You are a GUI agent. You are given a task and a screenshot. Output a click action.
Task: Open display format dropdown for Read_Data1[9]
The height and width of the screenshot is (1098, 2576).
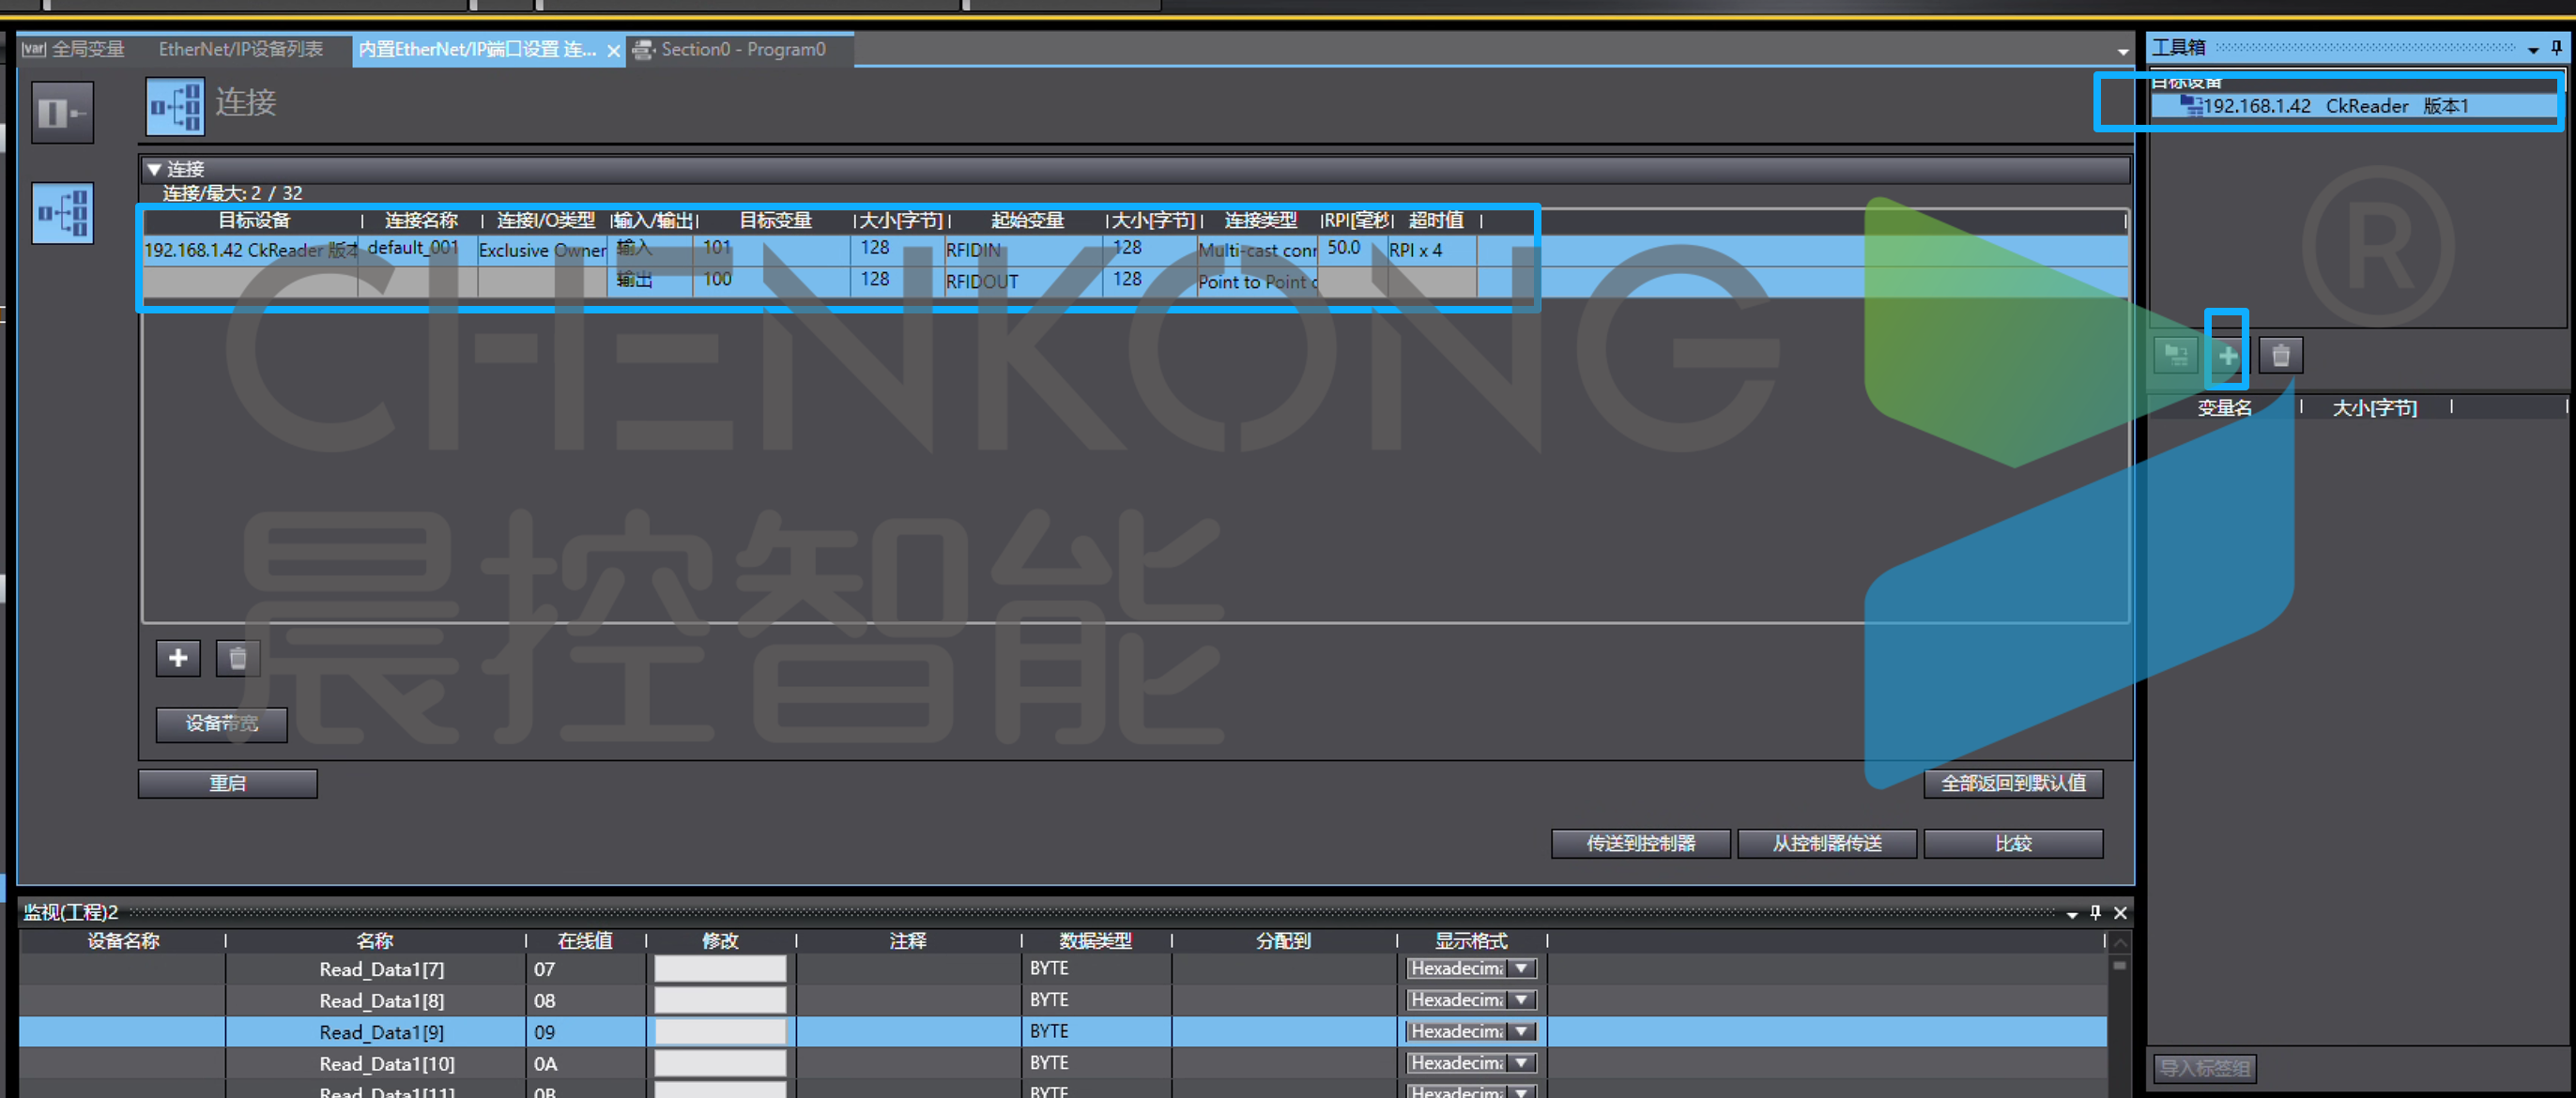click(x=1521, y=1031)
